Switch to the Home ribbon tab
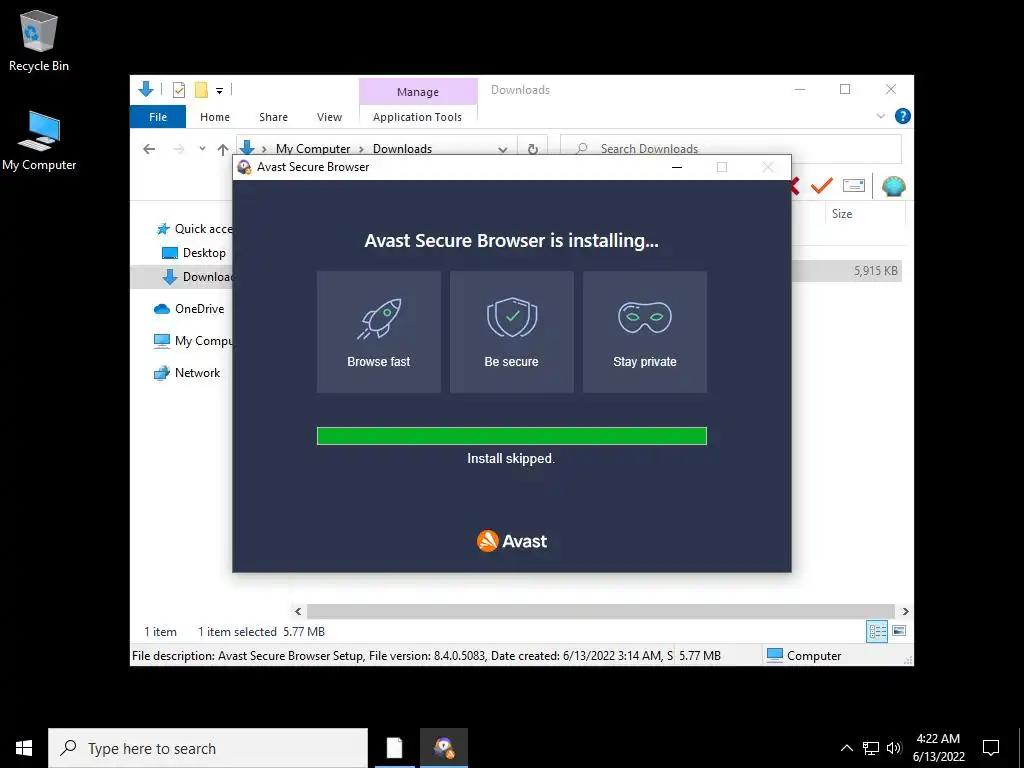This screenshot has width=1024, height=768. [x=215, y=117]
